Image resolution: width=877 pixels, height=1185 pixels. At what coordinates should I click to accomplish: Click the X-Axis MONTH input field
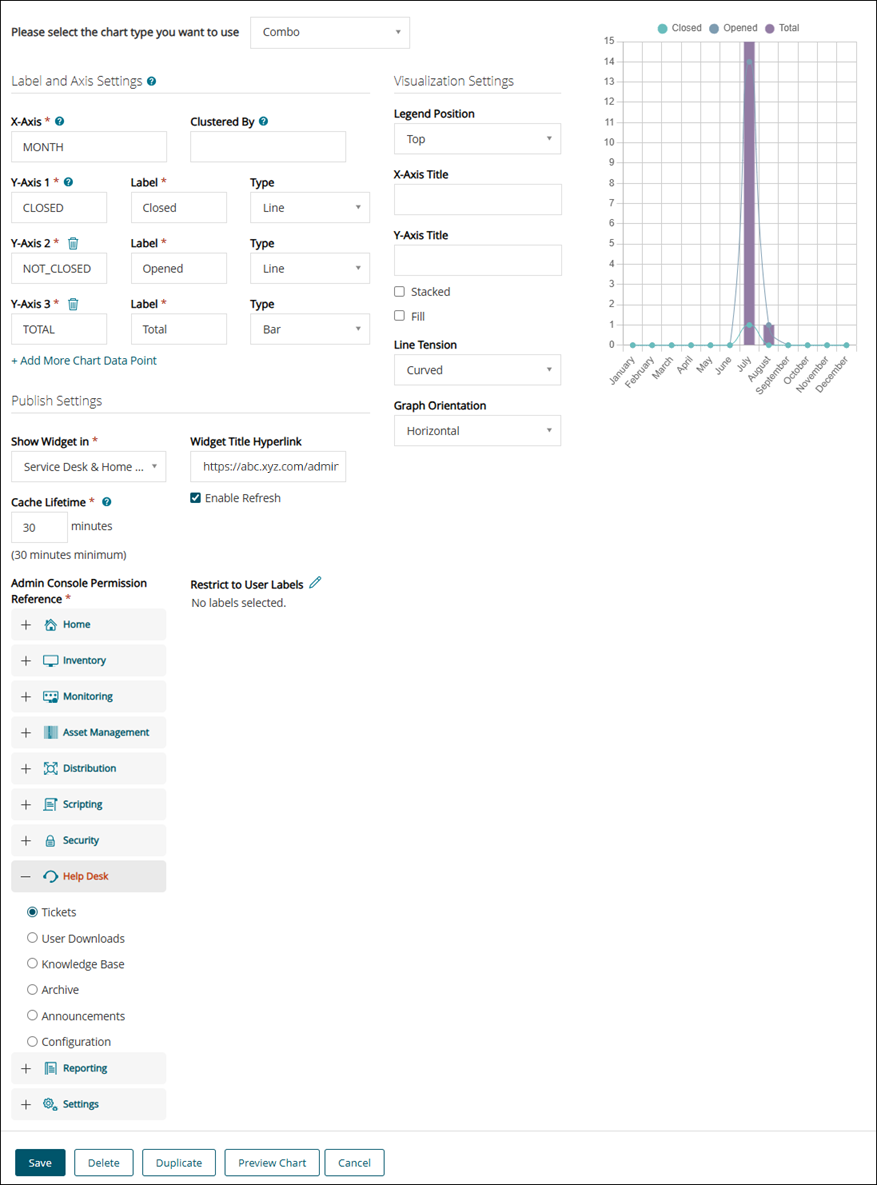coord(89,147)
